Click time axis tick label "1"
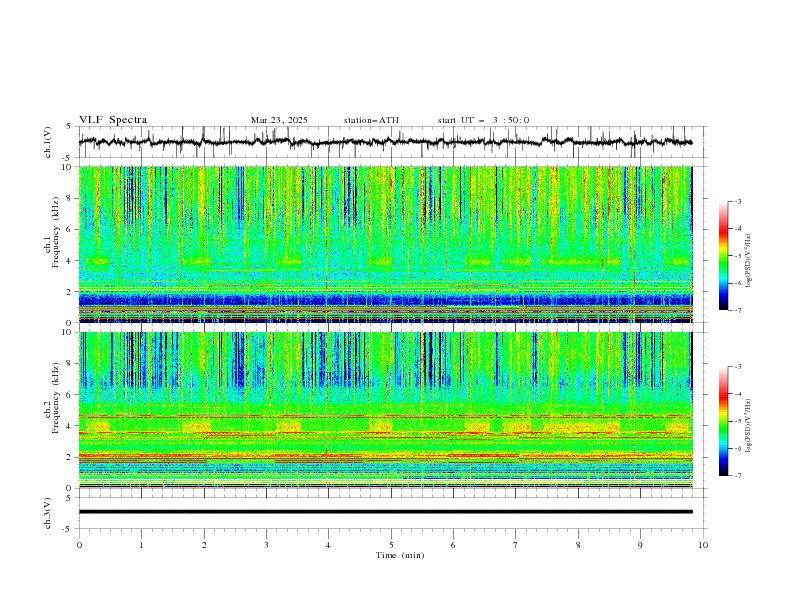The height and width of the screenshot is (612, 792). pos(141,545)
